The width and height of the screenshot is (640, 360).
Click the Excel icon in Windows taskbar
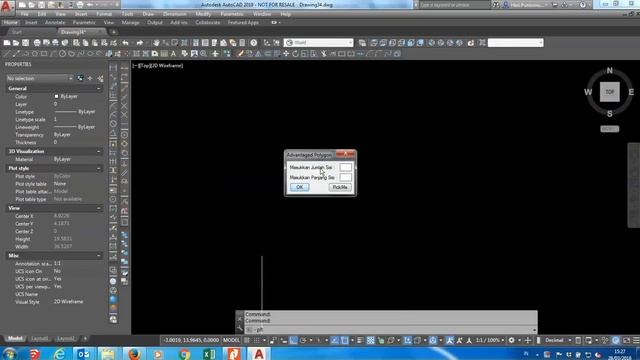(x=209, y=353)
